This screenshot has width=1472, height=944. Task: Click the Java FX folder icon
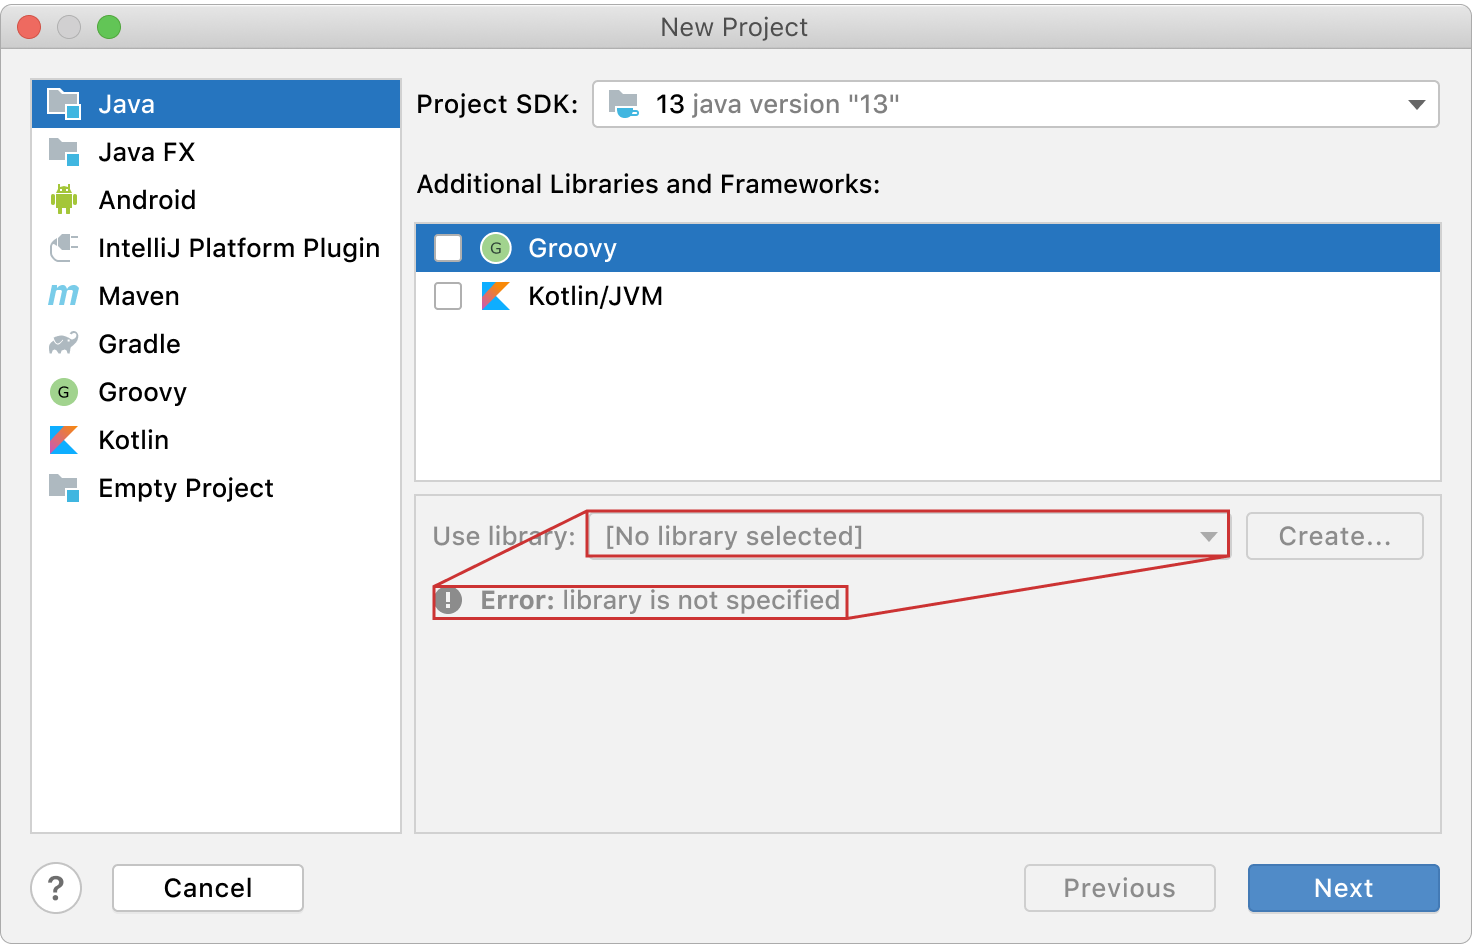[x=64, y=152]
